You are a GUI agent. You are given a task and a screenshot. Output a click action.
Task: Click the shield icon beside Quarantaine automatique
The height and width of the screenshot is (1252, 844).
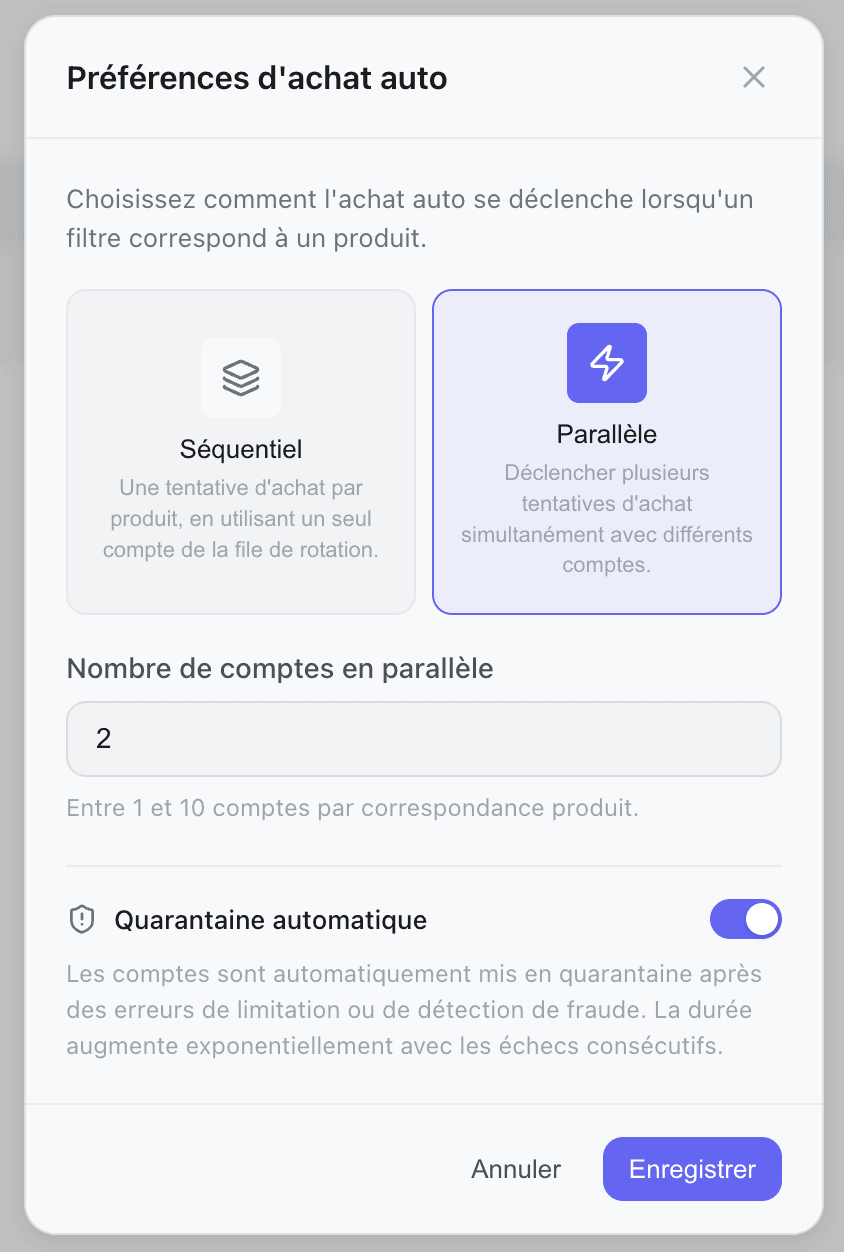tap(81, 920)
